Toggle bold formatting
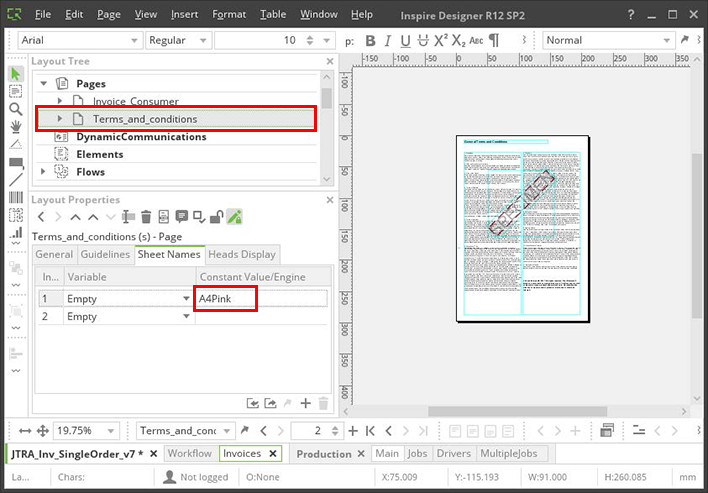This screenshot has width=708, height=493. click(x=370, y=41)
